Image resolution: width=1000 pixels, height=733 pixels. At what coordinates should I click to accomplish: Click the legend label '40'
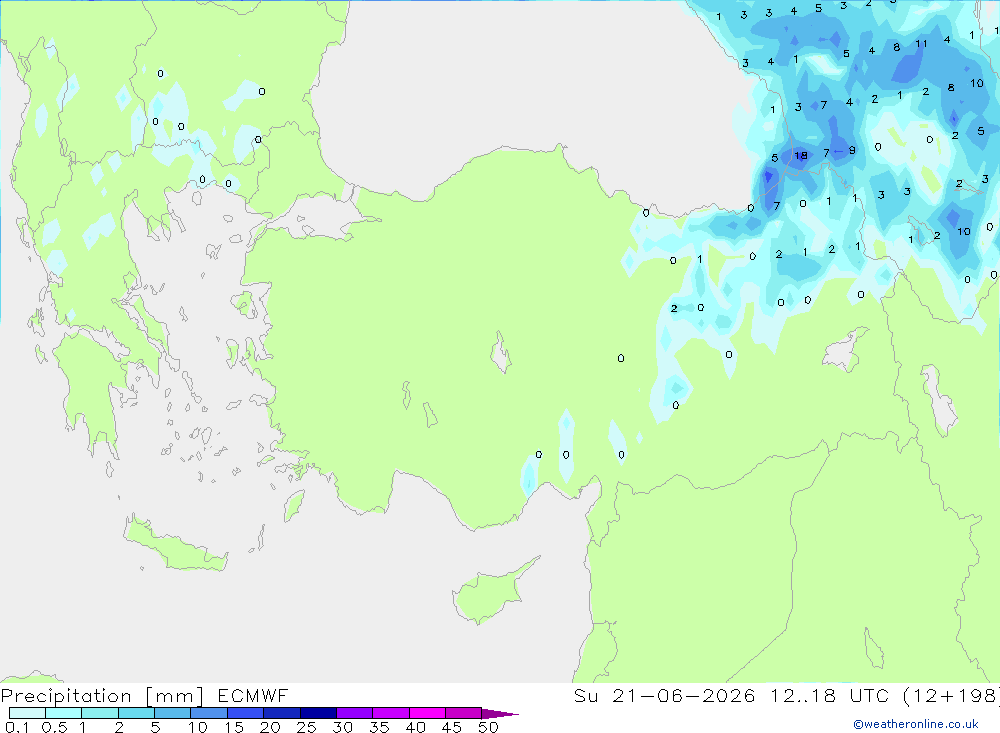pos(415,727)
